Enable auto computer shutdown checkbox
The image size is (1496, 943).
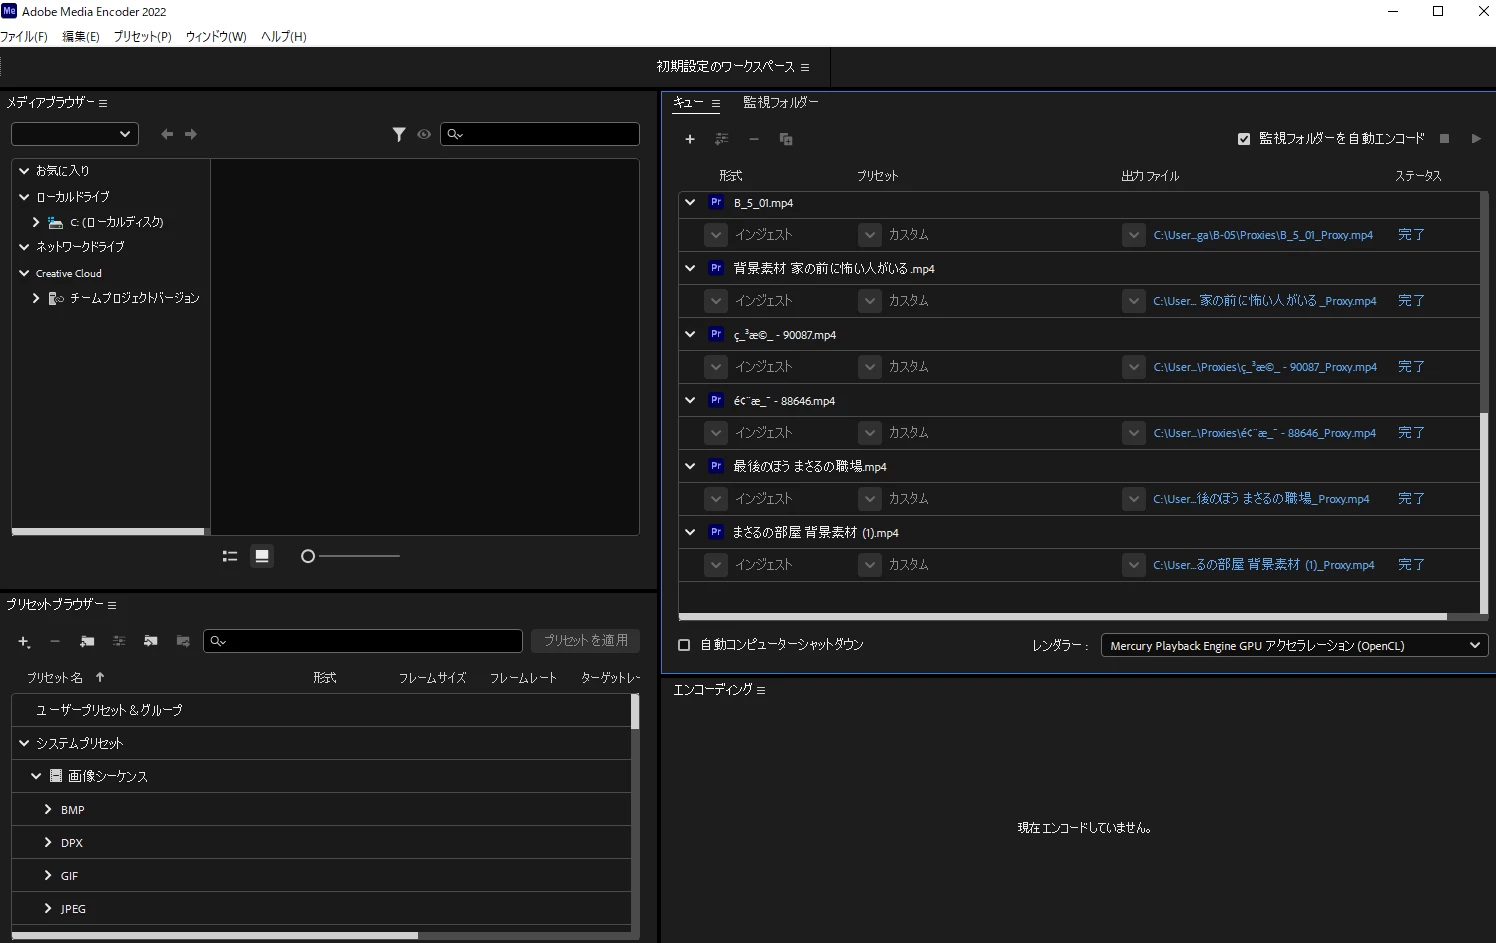tap(684, 645)
